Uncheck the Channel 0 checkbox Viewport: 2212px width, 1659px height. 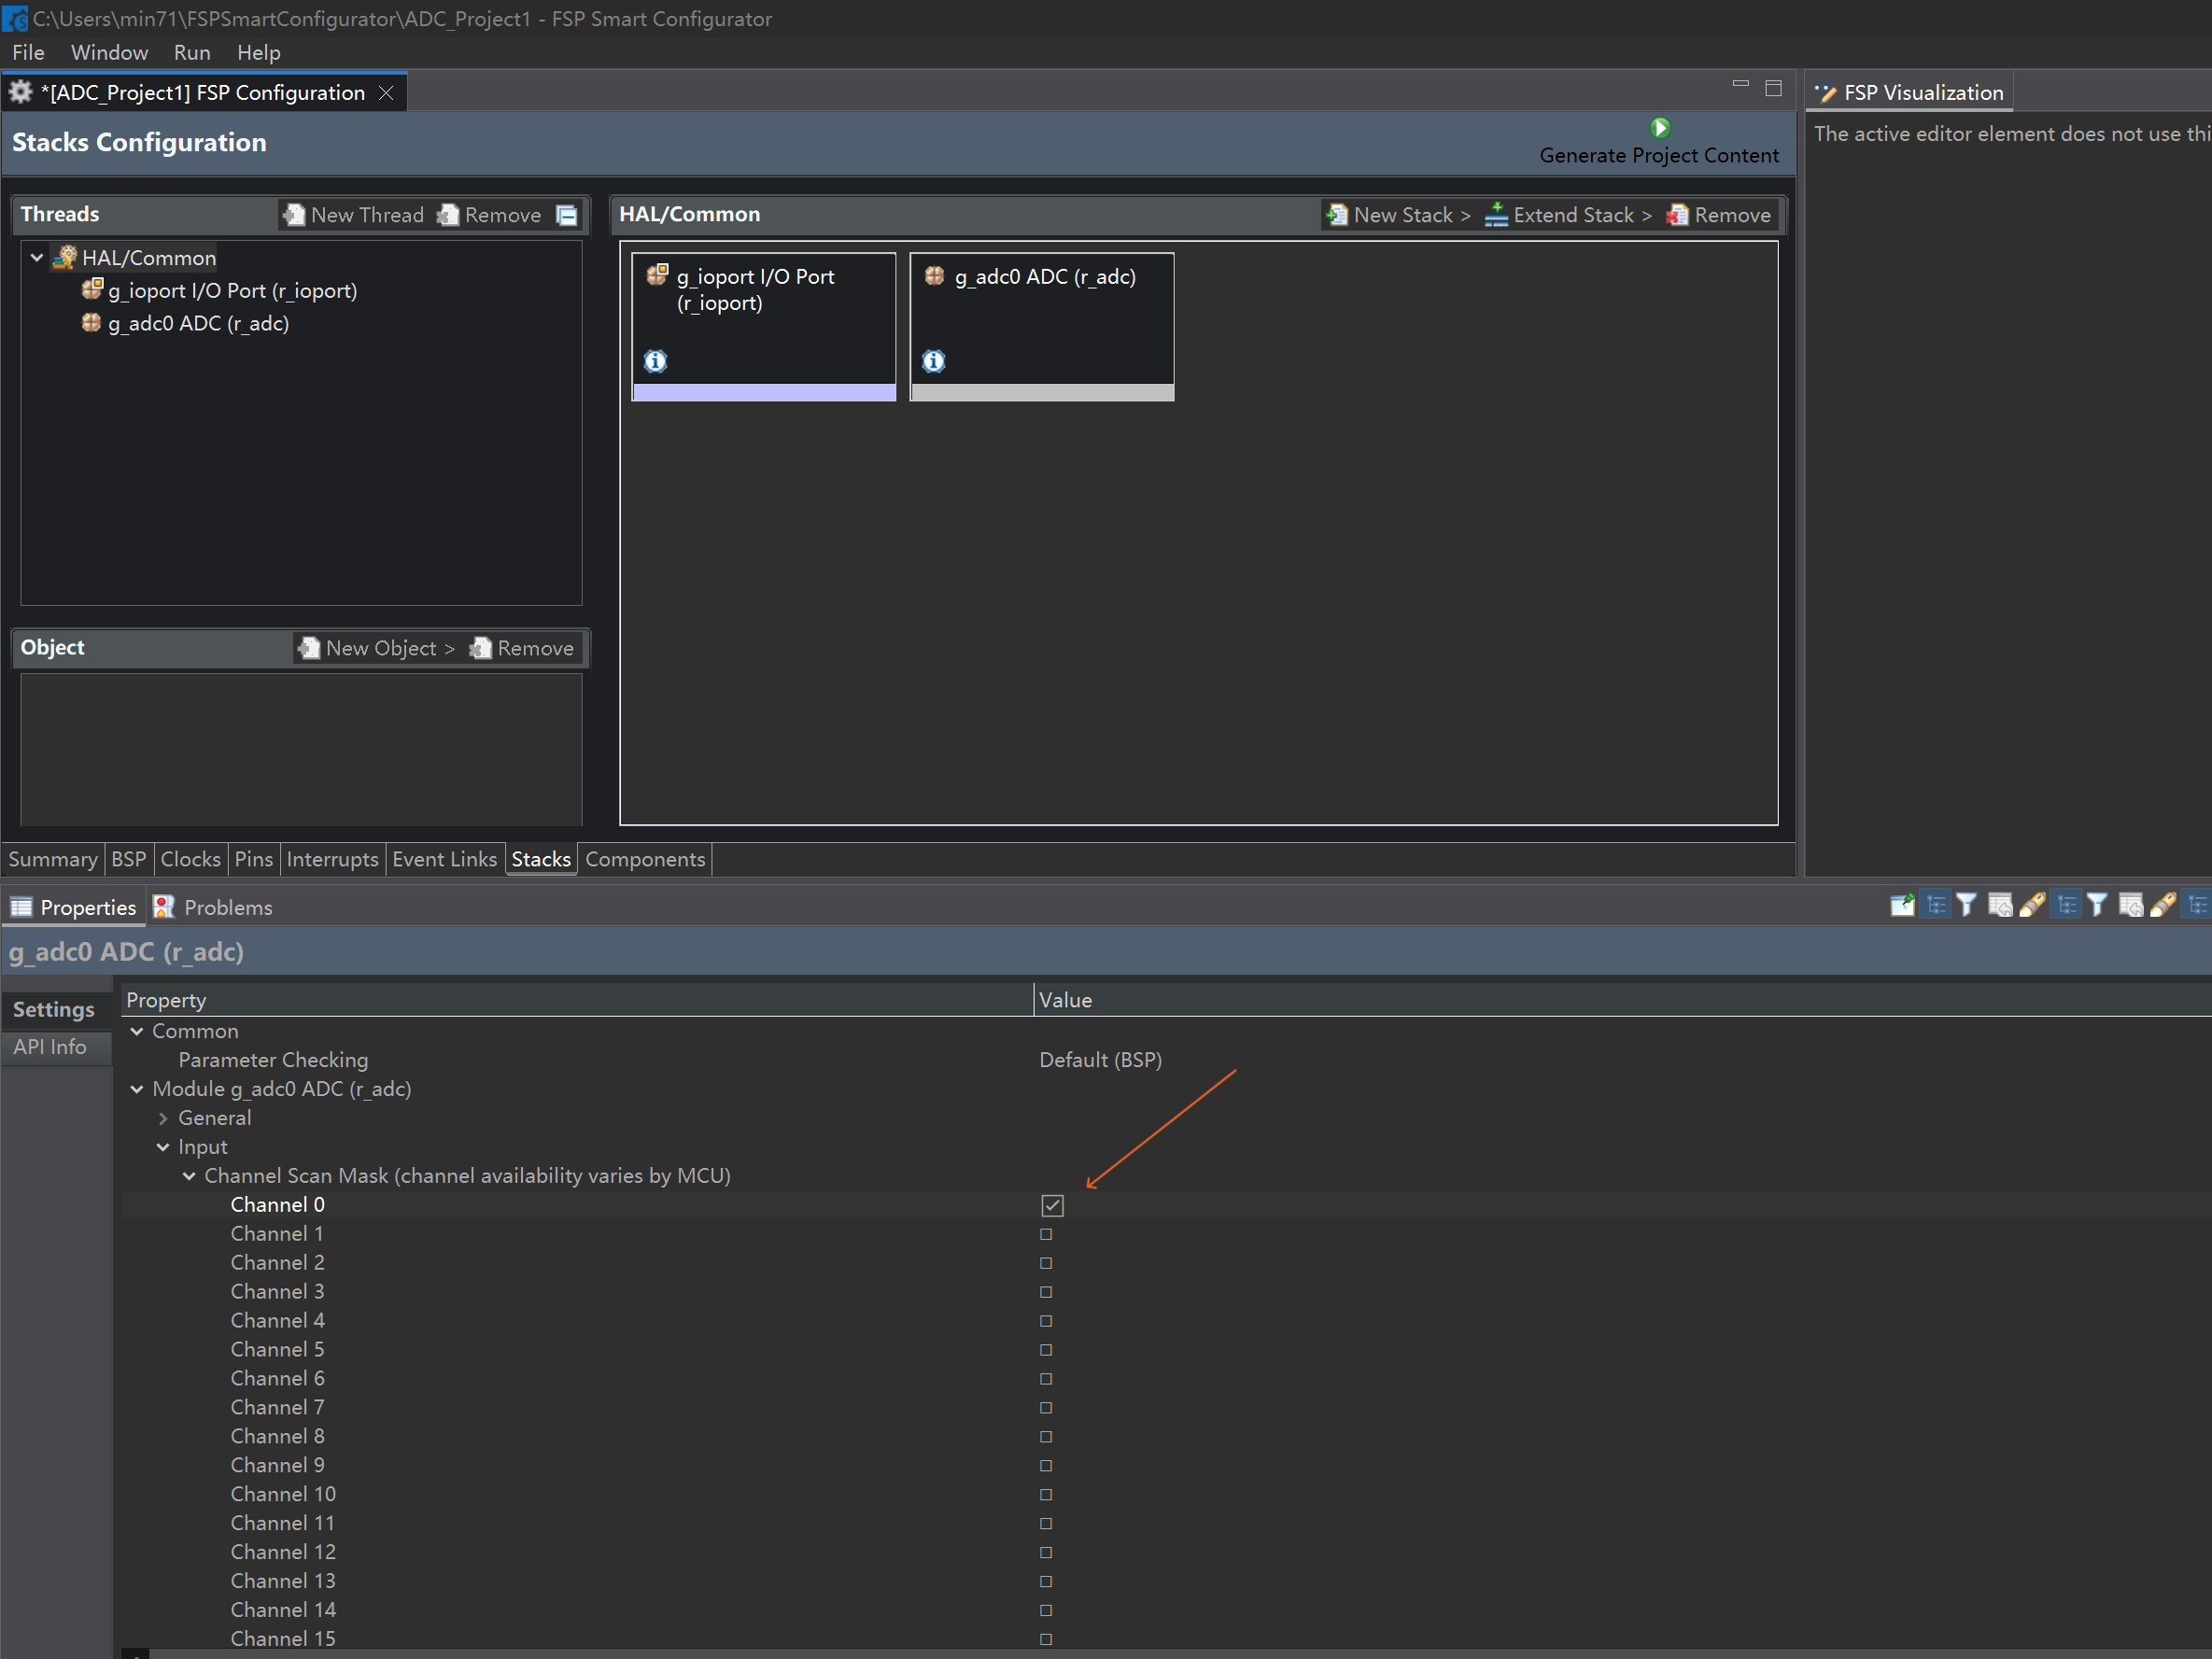coord(1052,1205)
